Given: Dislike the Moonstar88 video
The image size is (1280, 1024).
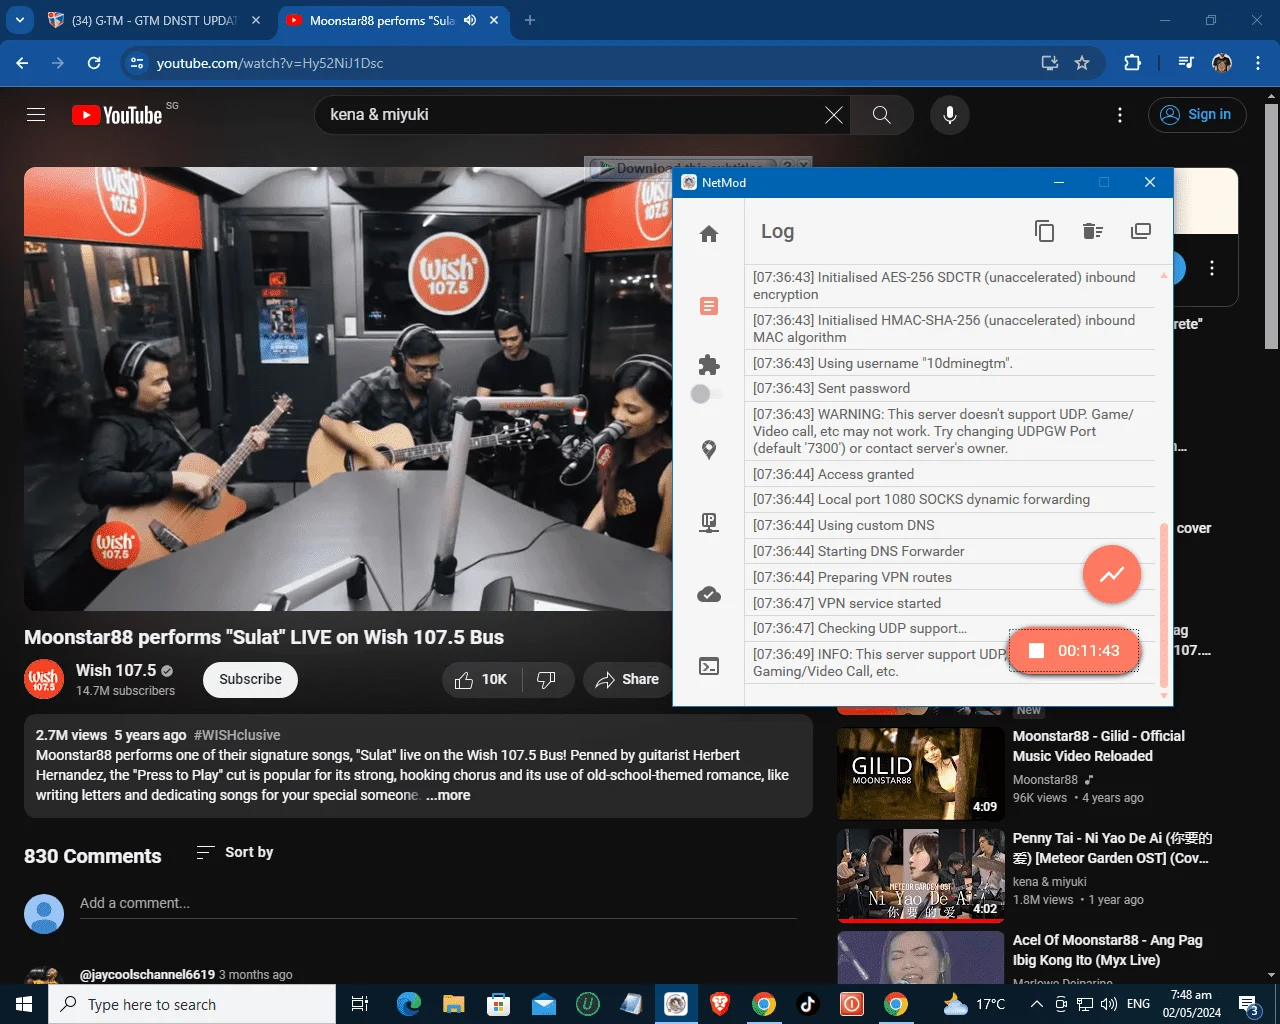Looking at the screenshot, I should click(547, 680).
